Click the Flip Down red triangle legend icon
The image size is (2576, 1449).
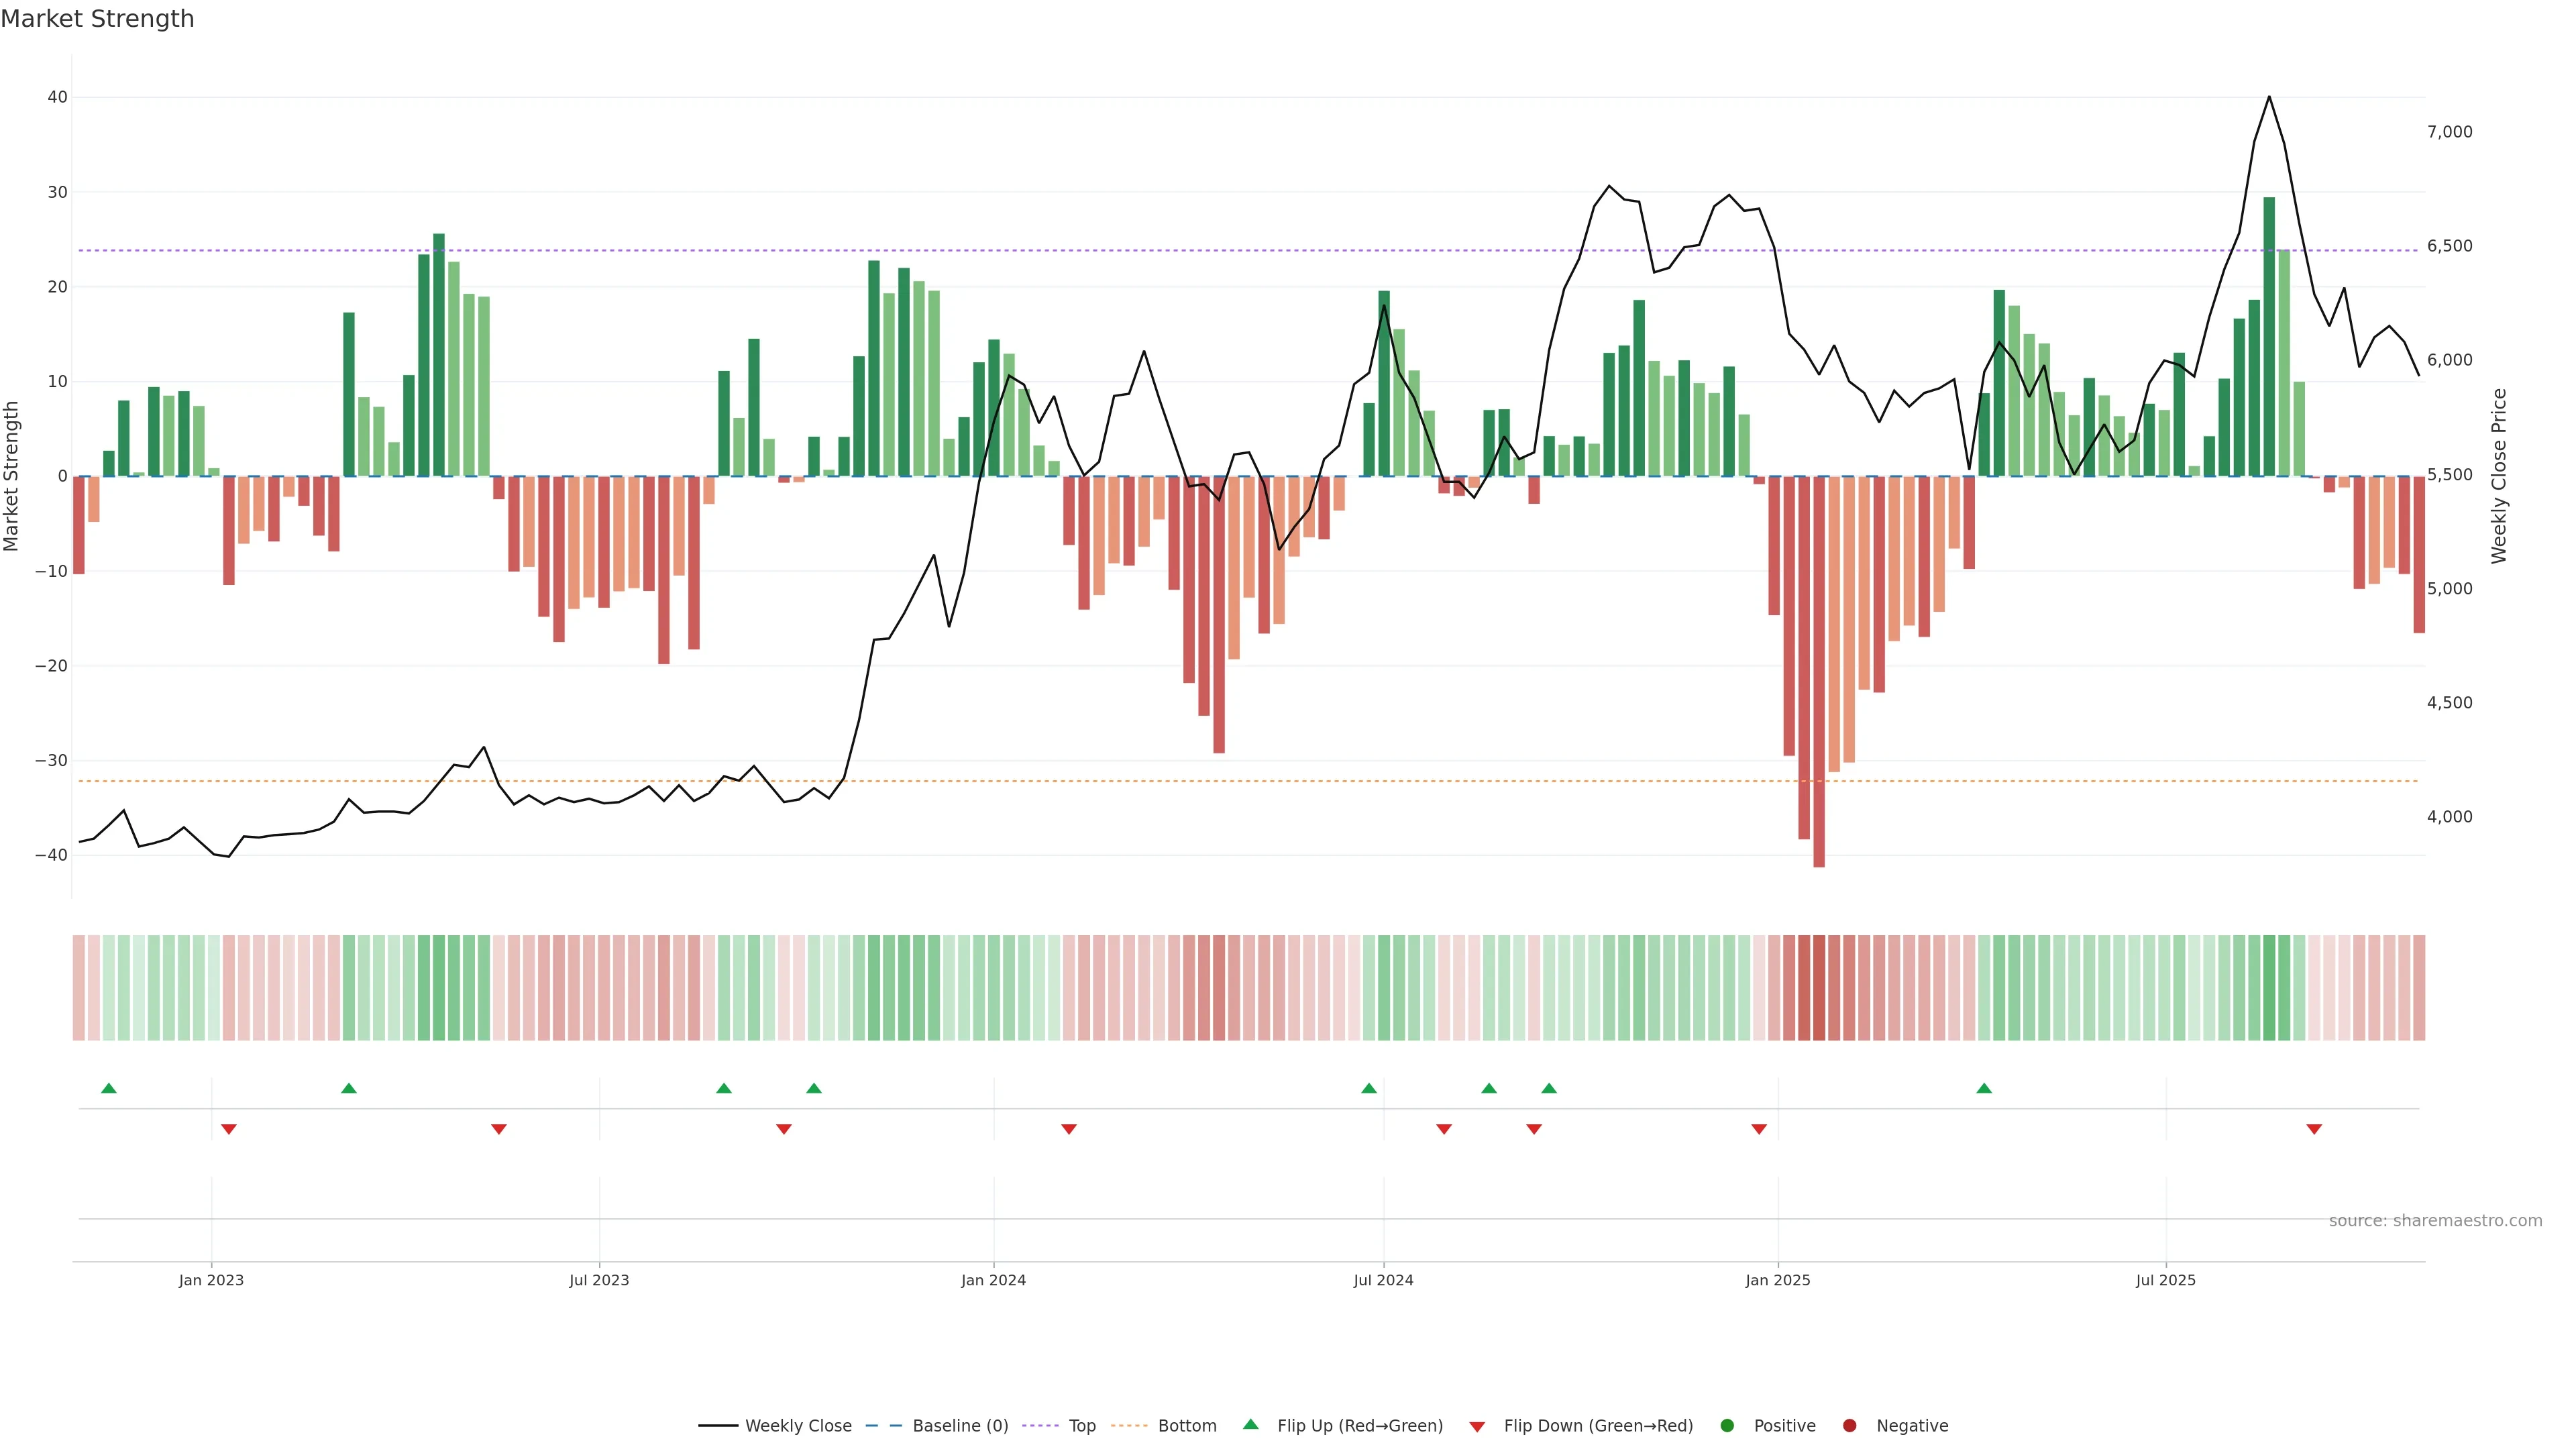(1477, 1427)
